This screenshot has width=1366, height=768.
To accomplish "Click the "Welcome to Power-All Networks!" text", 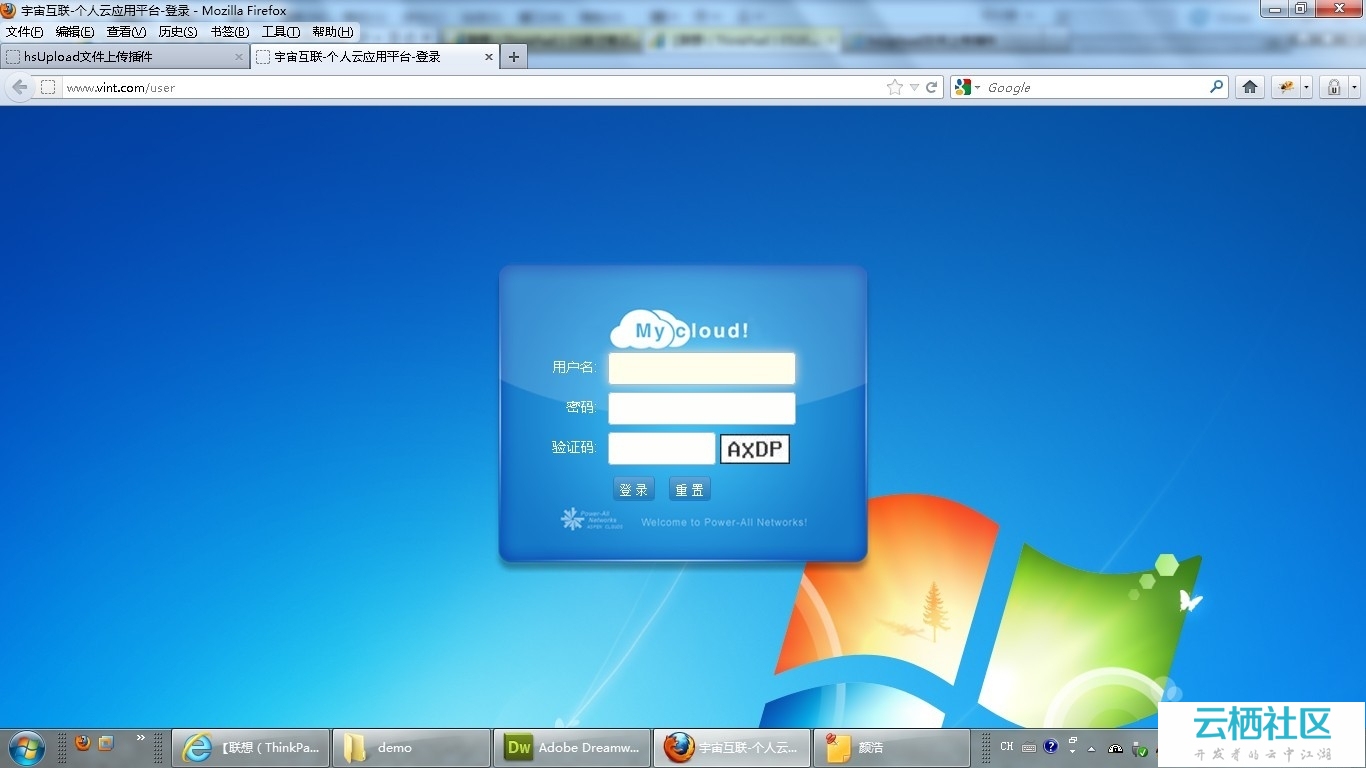I will click(x=724, y=522).
